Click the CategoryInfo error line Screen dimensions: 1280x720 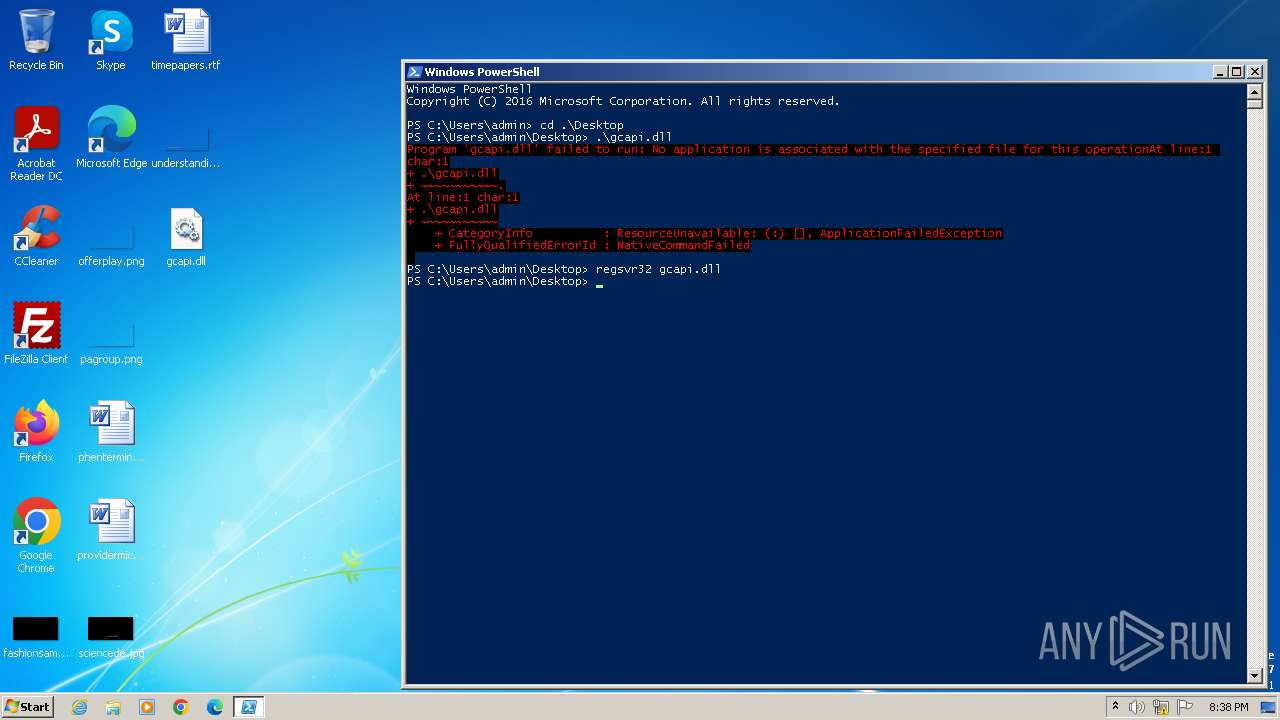coord(718,233)
